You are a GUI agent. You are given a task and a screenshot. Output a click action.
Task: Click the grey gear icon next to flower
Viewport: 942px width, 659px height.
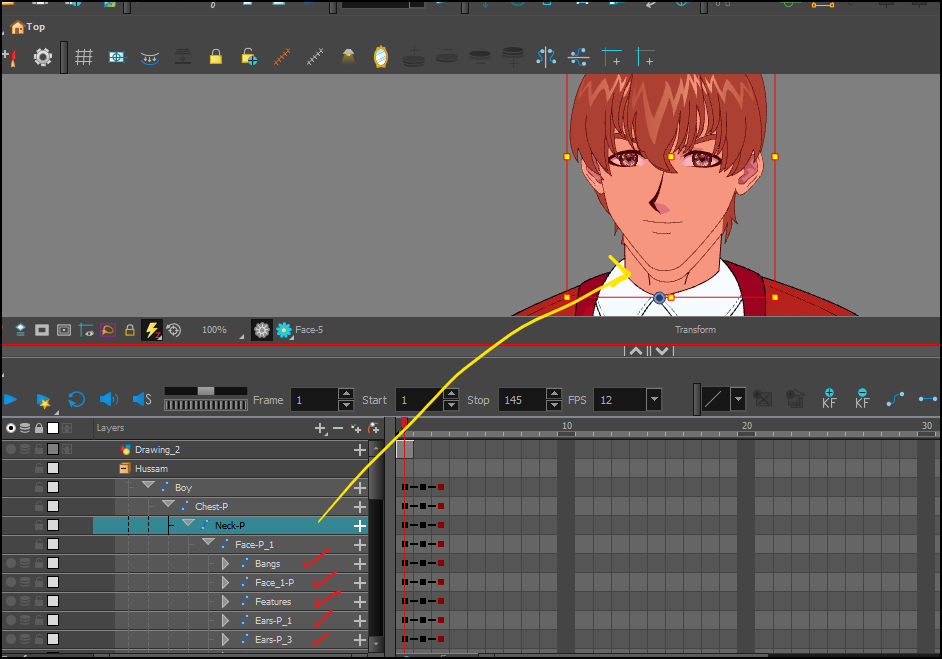click(262, 330)
